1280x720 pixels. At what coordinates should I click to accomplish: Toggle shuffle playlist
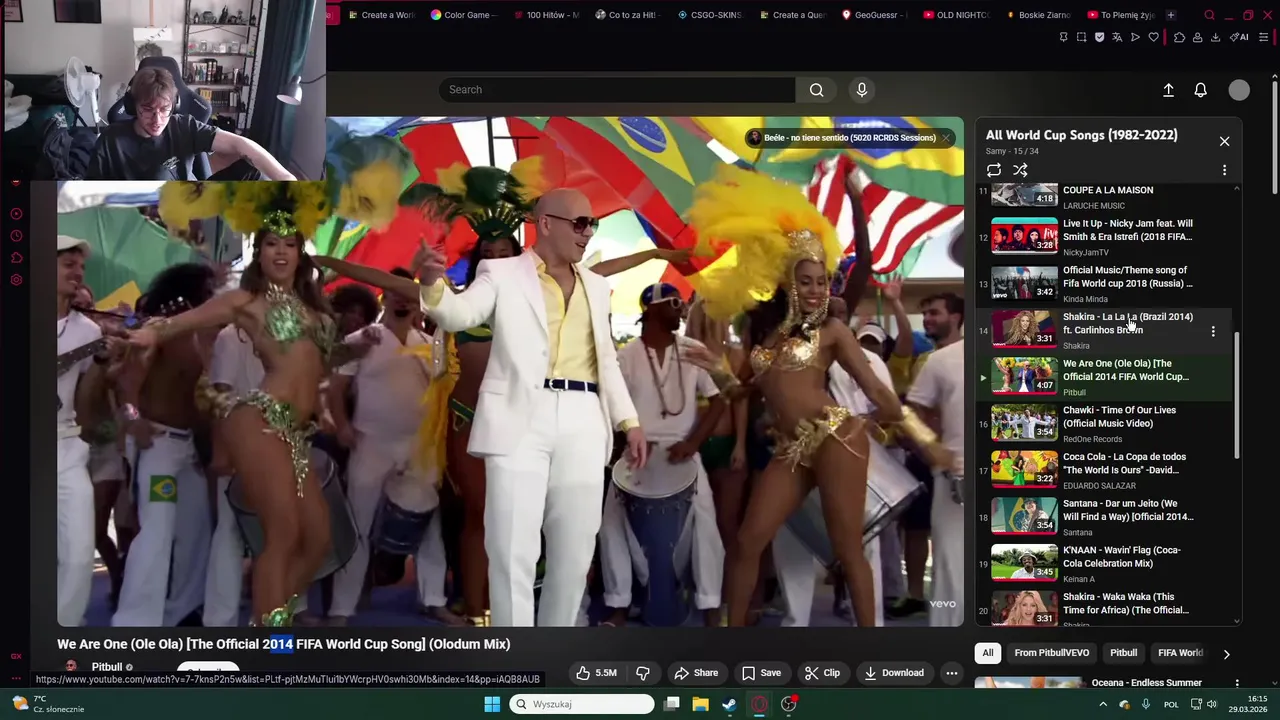pyautogui.click(x=1020, y=170)
